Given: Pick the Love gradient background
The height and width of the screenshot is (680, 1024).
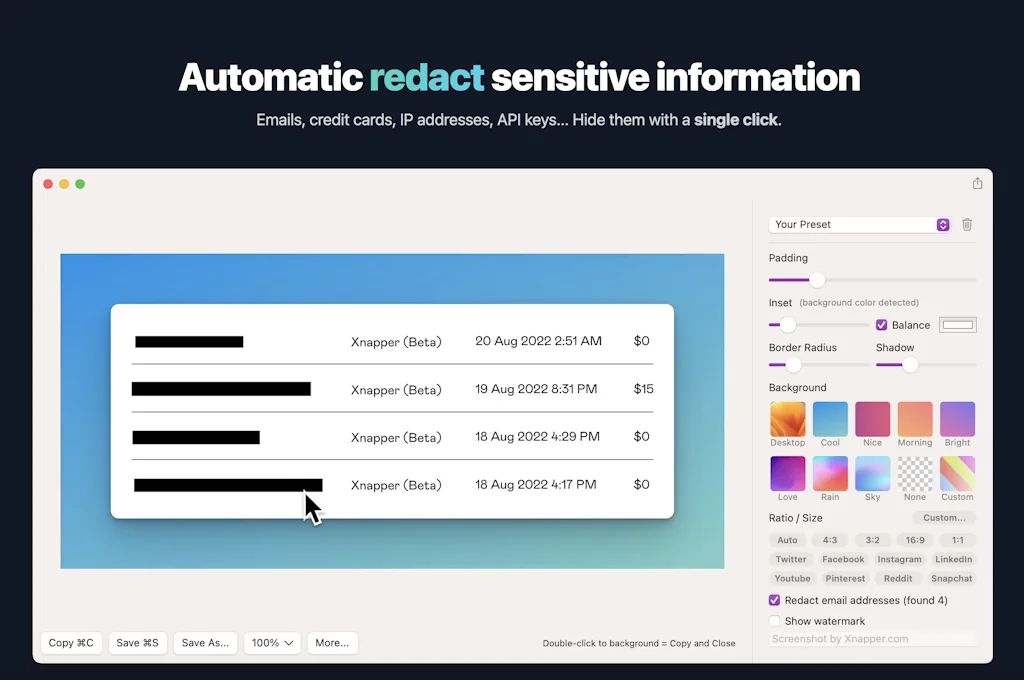Looking at the screenshot, I should pyautogui.click(x=787, y=474).
